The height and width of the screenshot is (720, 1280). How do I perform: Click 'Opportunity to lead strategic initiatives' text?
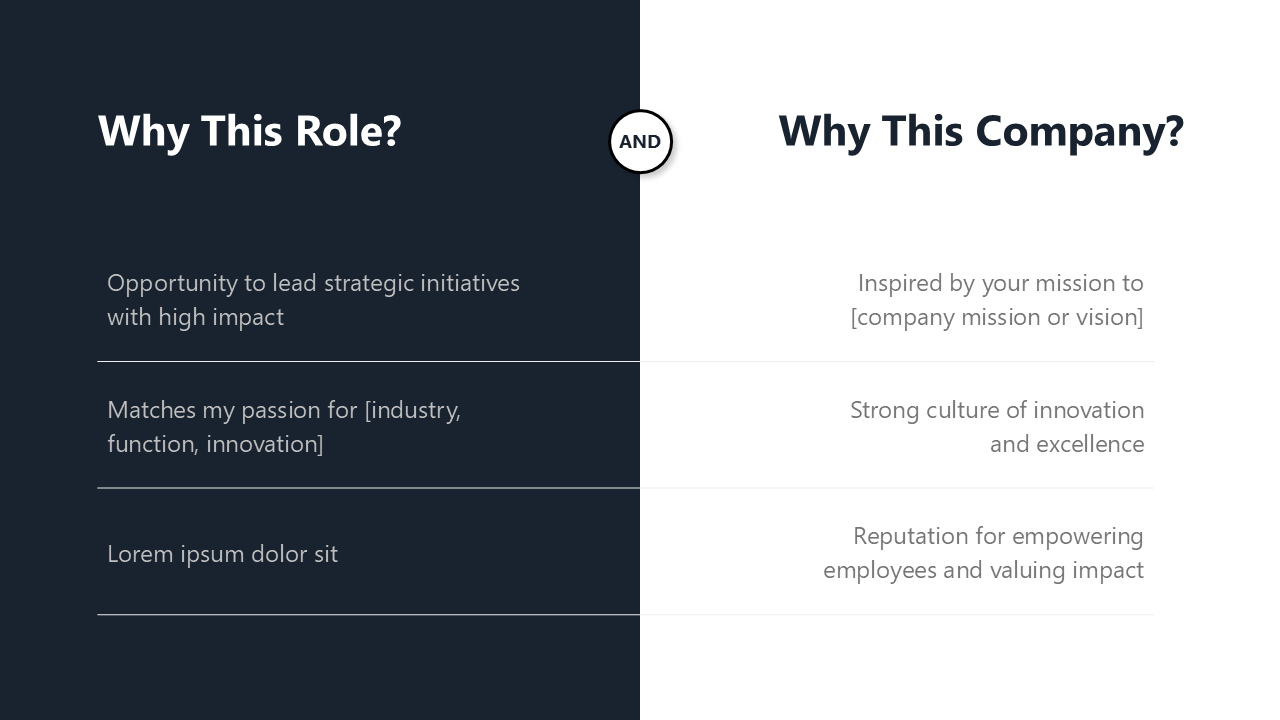point(313,283)
